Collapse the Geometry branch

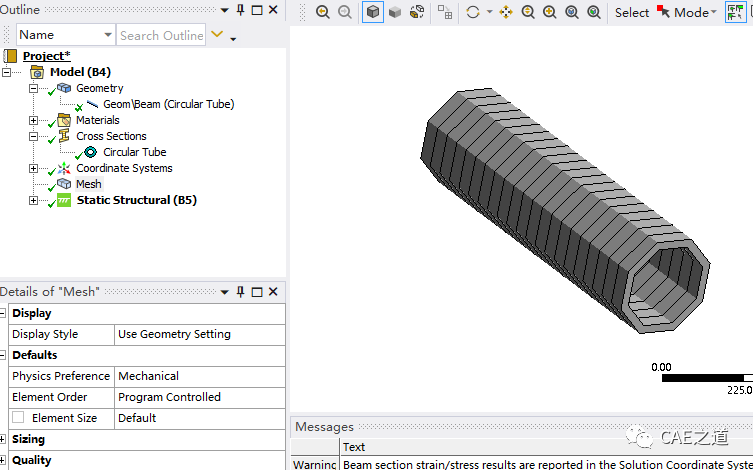pyautogui.click(x=33, y=88)
